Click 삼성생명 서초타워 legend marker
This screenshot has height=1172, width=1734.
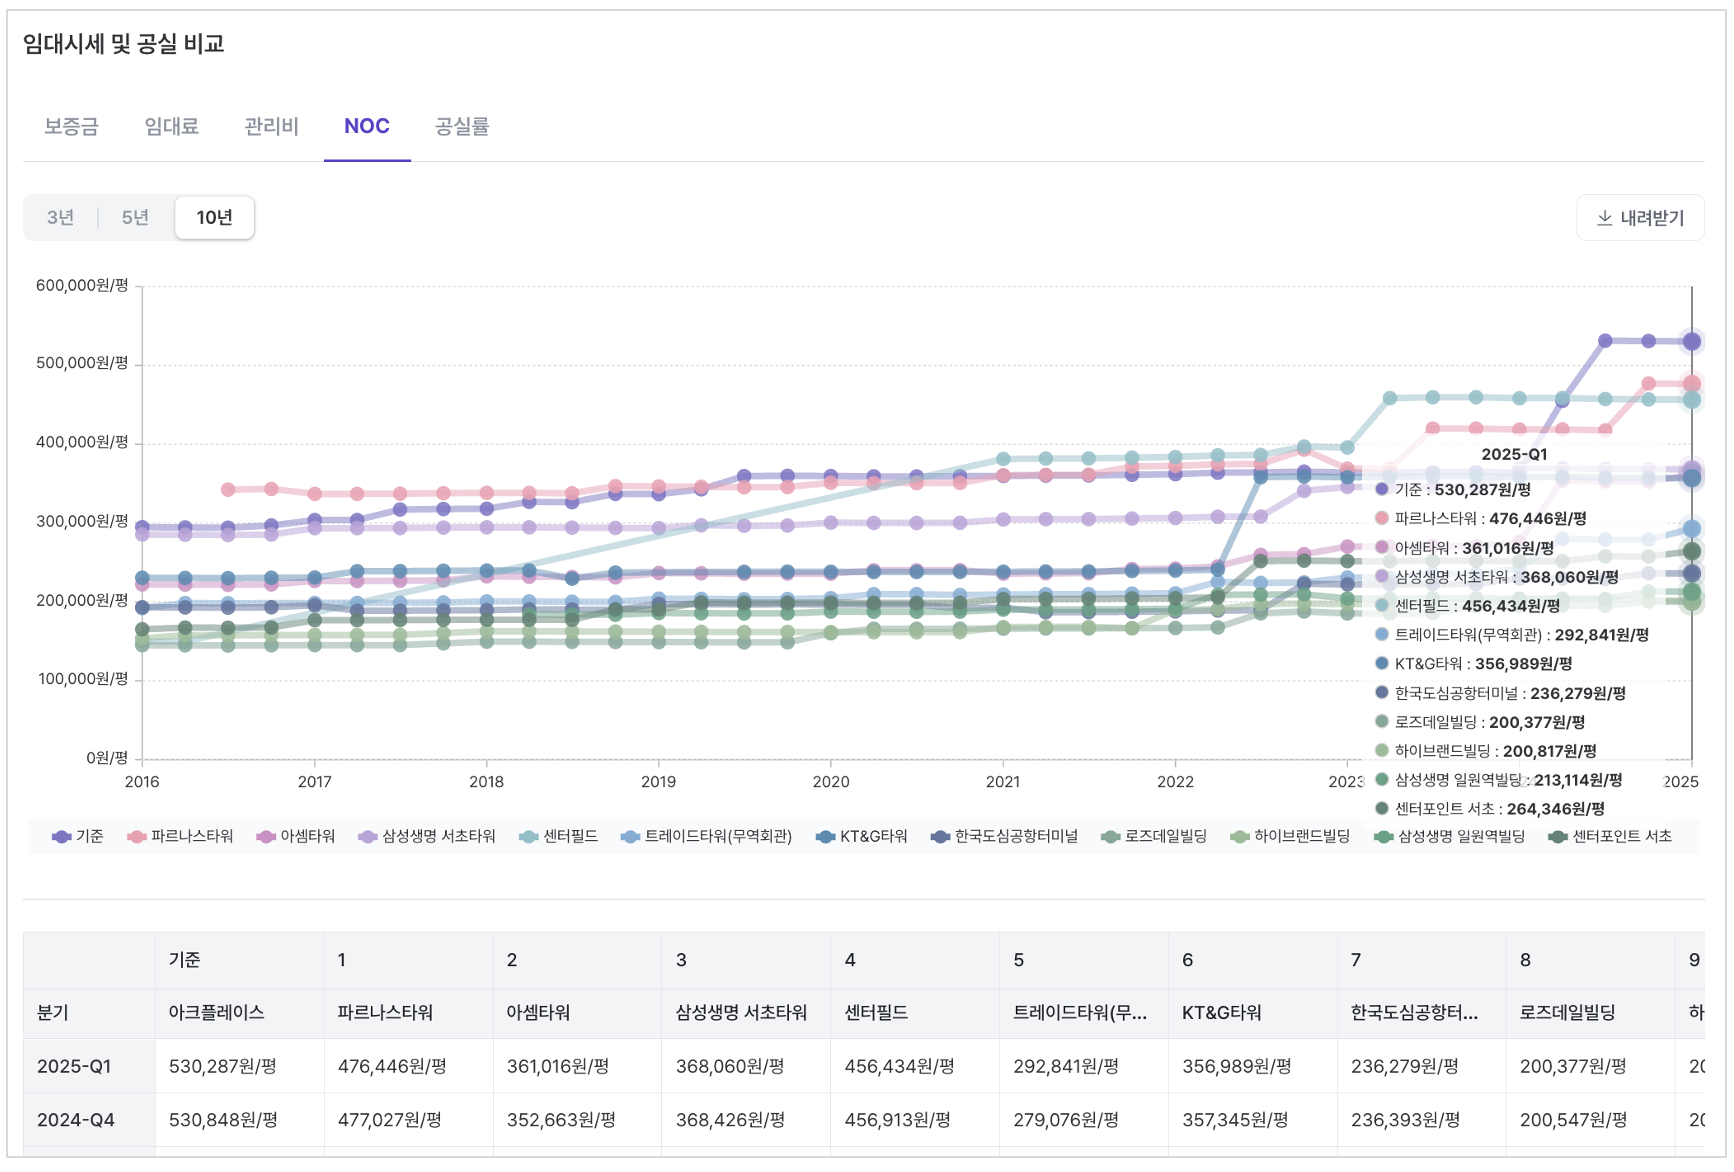368,837
